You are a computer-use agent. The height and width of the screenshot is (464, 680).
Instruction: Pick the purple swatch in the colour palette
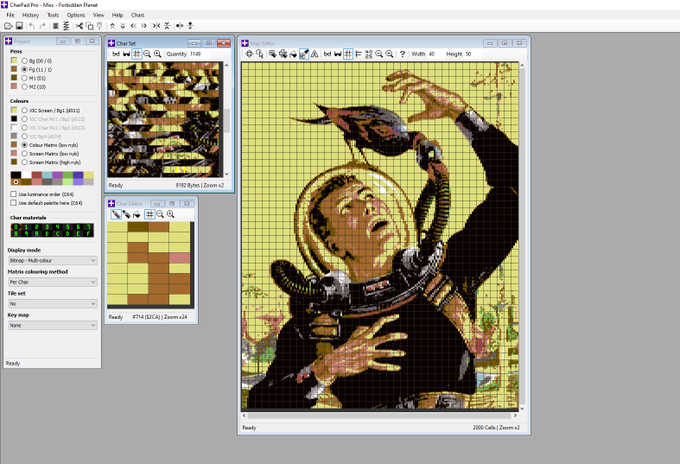(x=57, y=175)
